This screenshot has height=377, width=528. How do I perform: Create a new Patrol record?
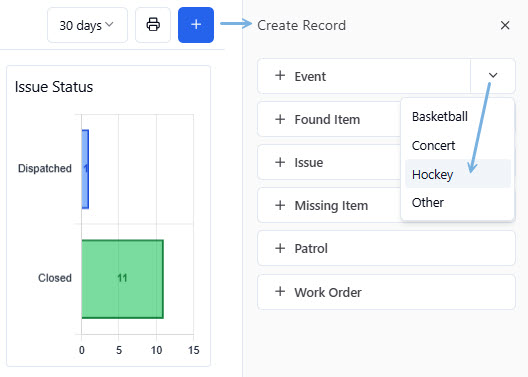pyautogui.click(x=386, y=248)
